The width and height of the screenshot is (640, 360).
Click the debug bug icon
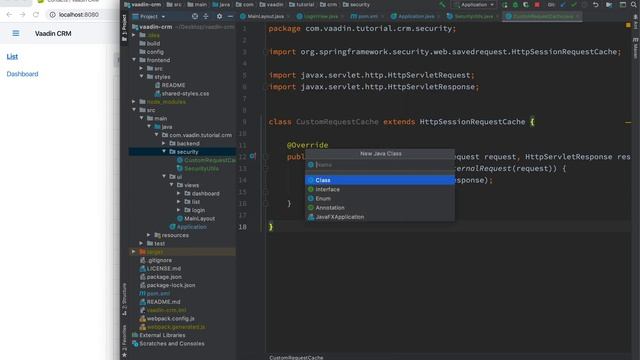tap(515, 4)
